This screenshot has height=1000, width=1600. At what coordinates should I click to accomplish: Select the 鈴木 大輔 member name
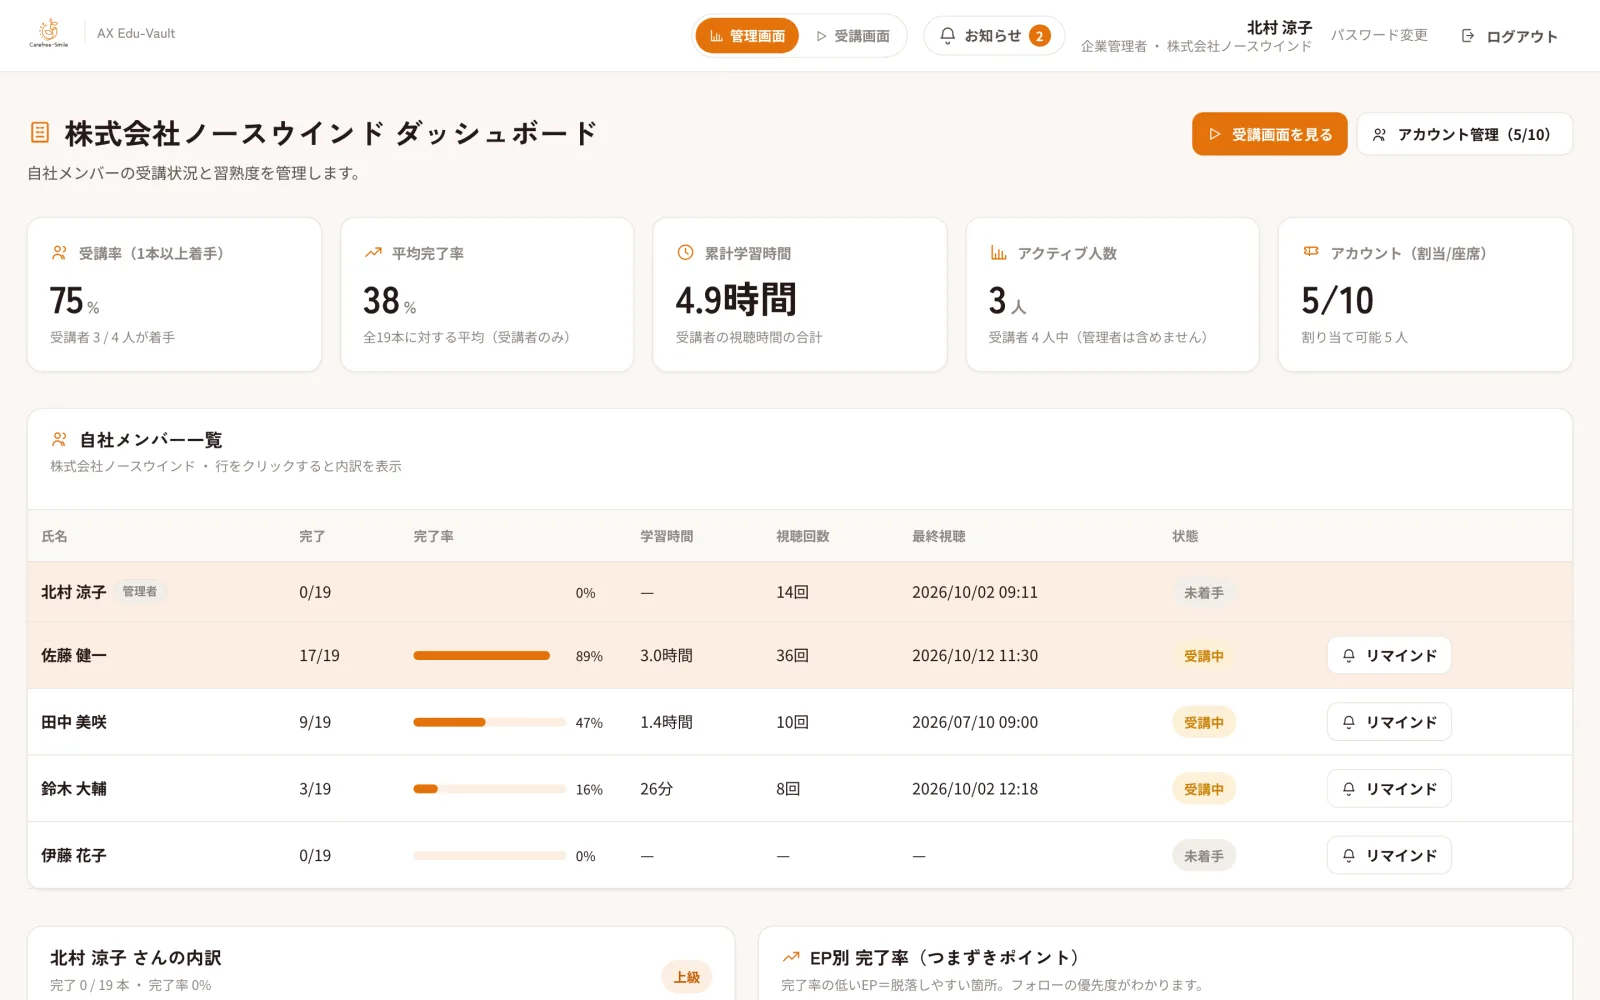pyautogui.click(x=74, y=789)
